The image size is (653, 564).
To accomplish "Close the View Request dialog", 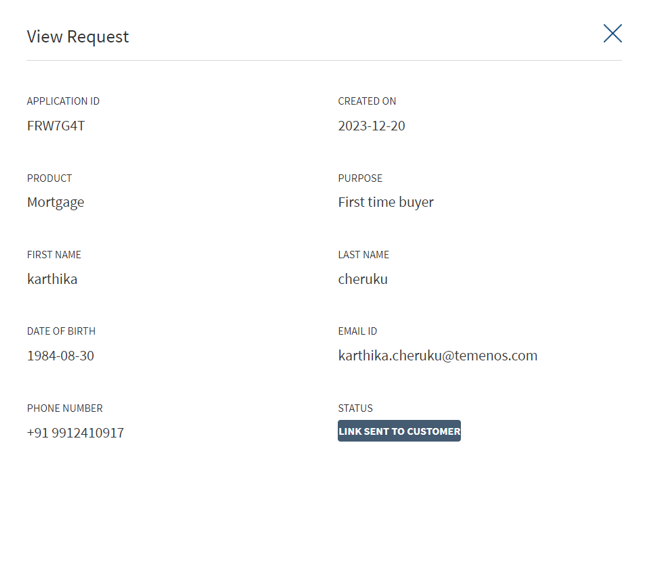I will point(613,33).
